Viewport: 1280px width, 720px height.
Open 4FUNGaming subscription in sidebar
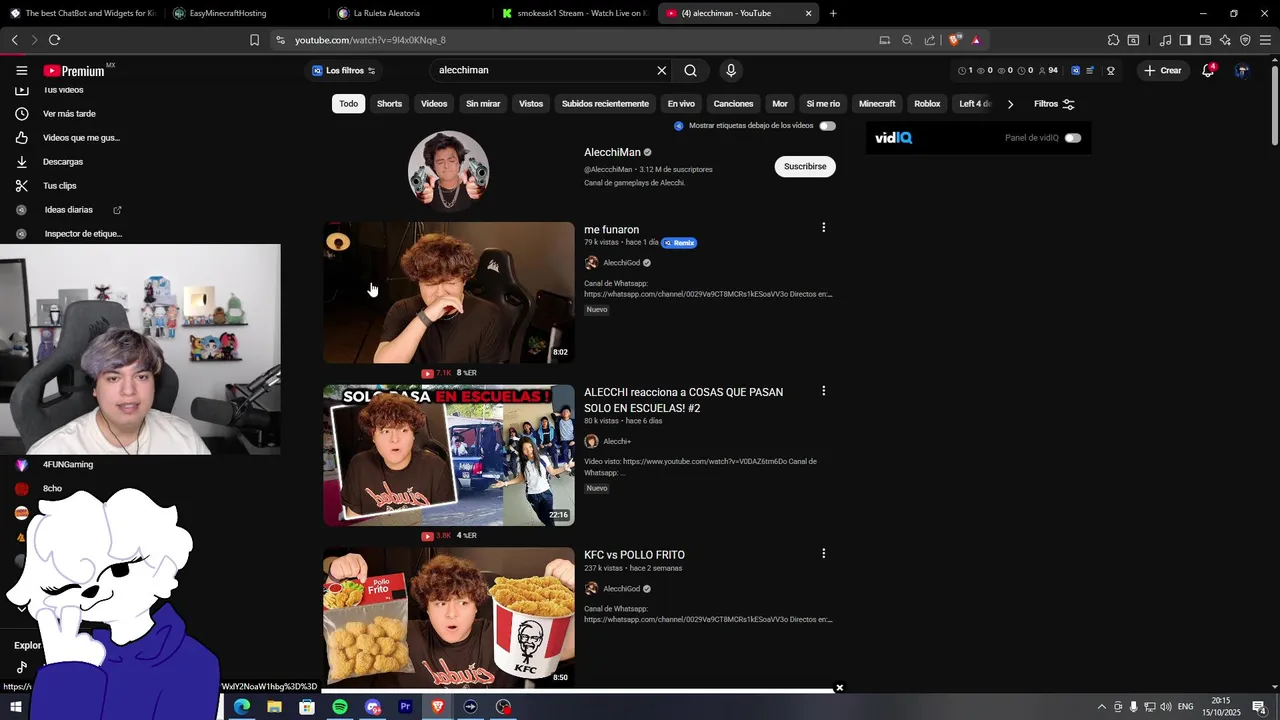[x=67, y=465]
